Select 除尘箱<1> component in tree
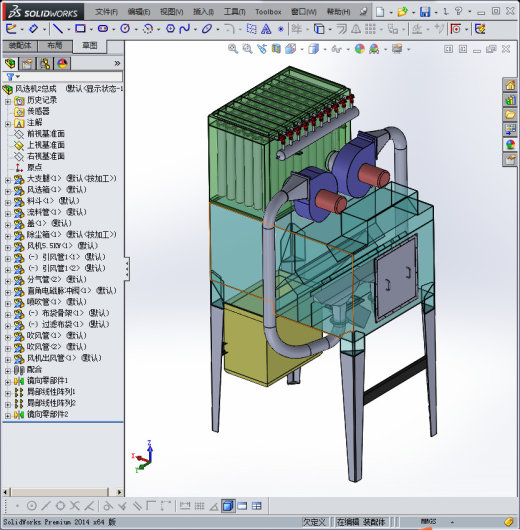 tap(71, 235)
